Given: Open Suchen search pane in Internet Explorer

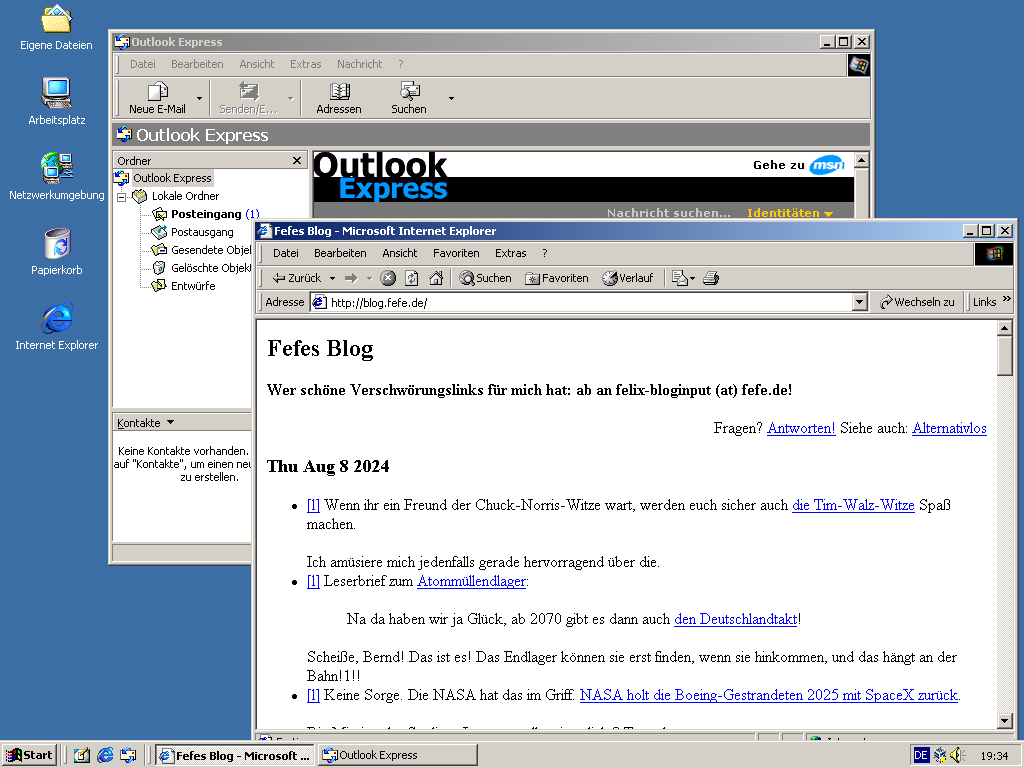Looking at the screenshot, I should (485, 278).
